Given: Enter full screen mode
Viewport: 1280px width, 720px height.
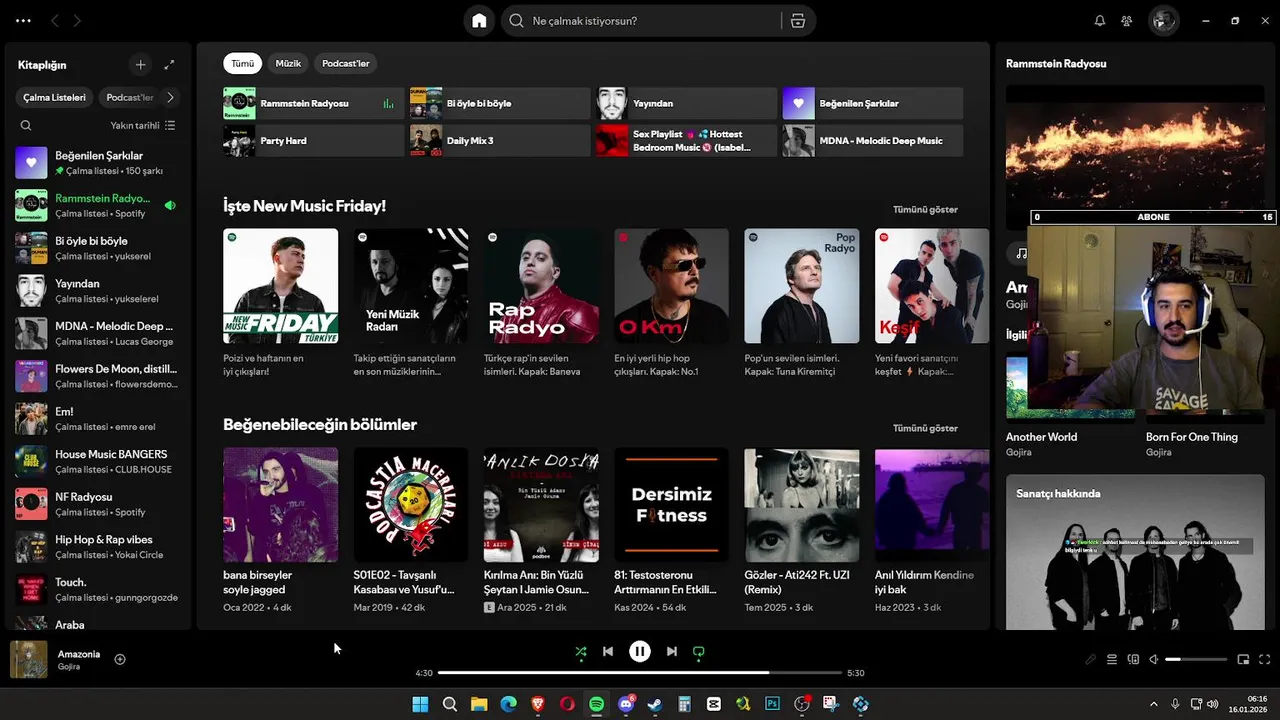Looking at the screenshot, I should pyautogui.click(x=1265, y=659).
